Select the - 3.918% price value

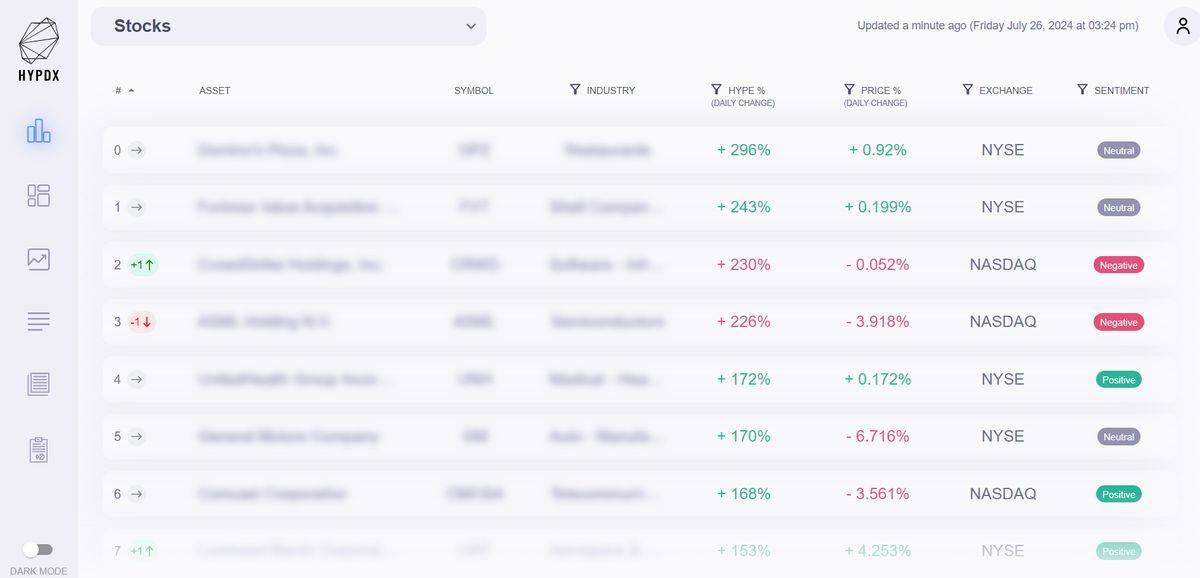(x=878, y=322)
